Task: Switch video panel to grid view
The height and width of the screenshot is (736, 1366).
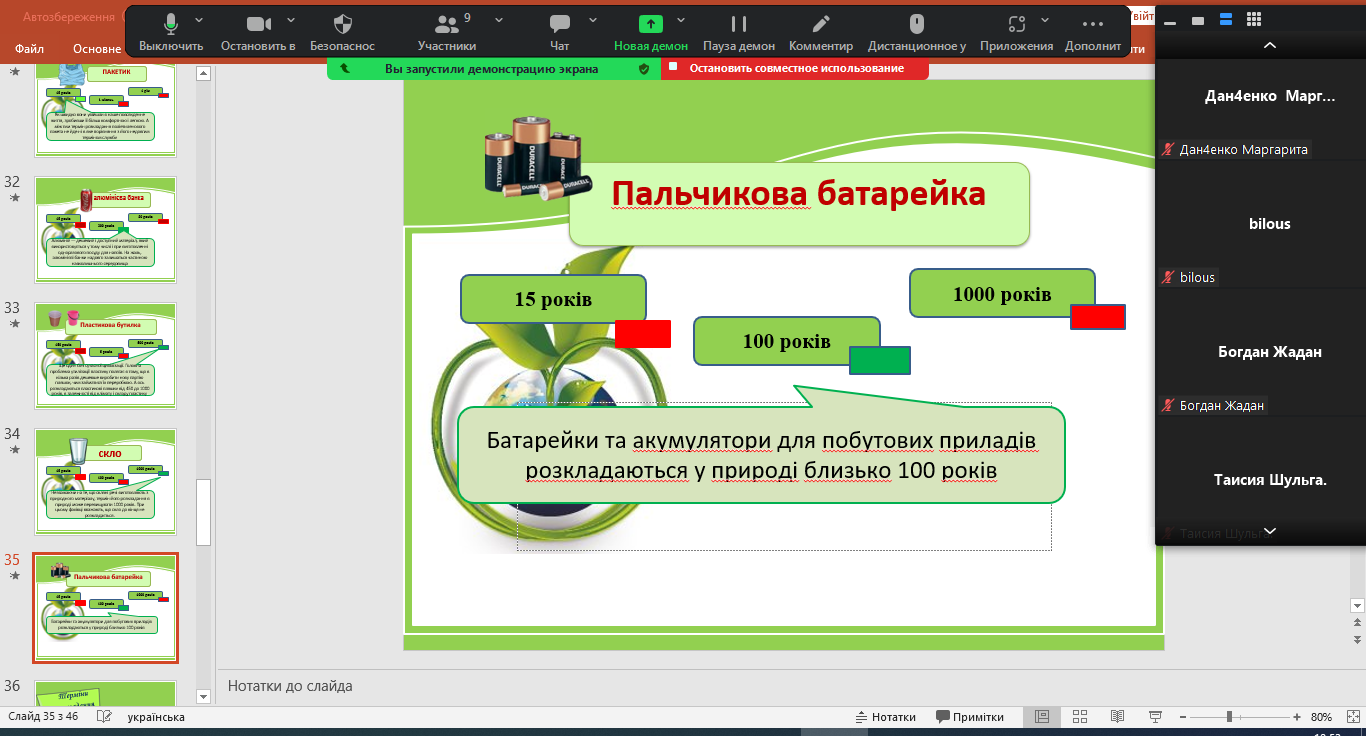Action: point(1254,20)
